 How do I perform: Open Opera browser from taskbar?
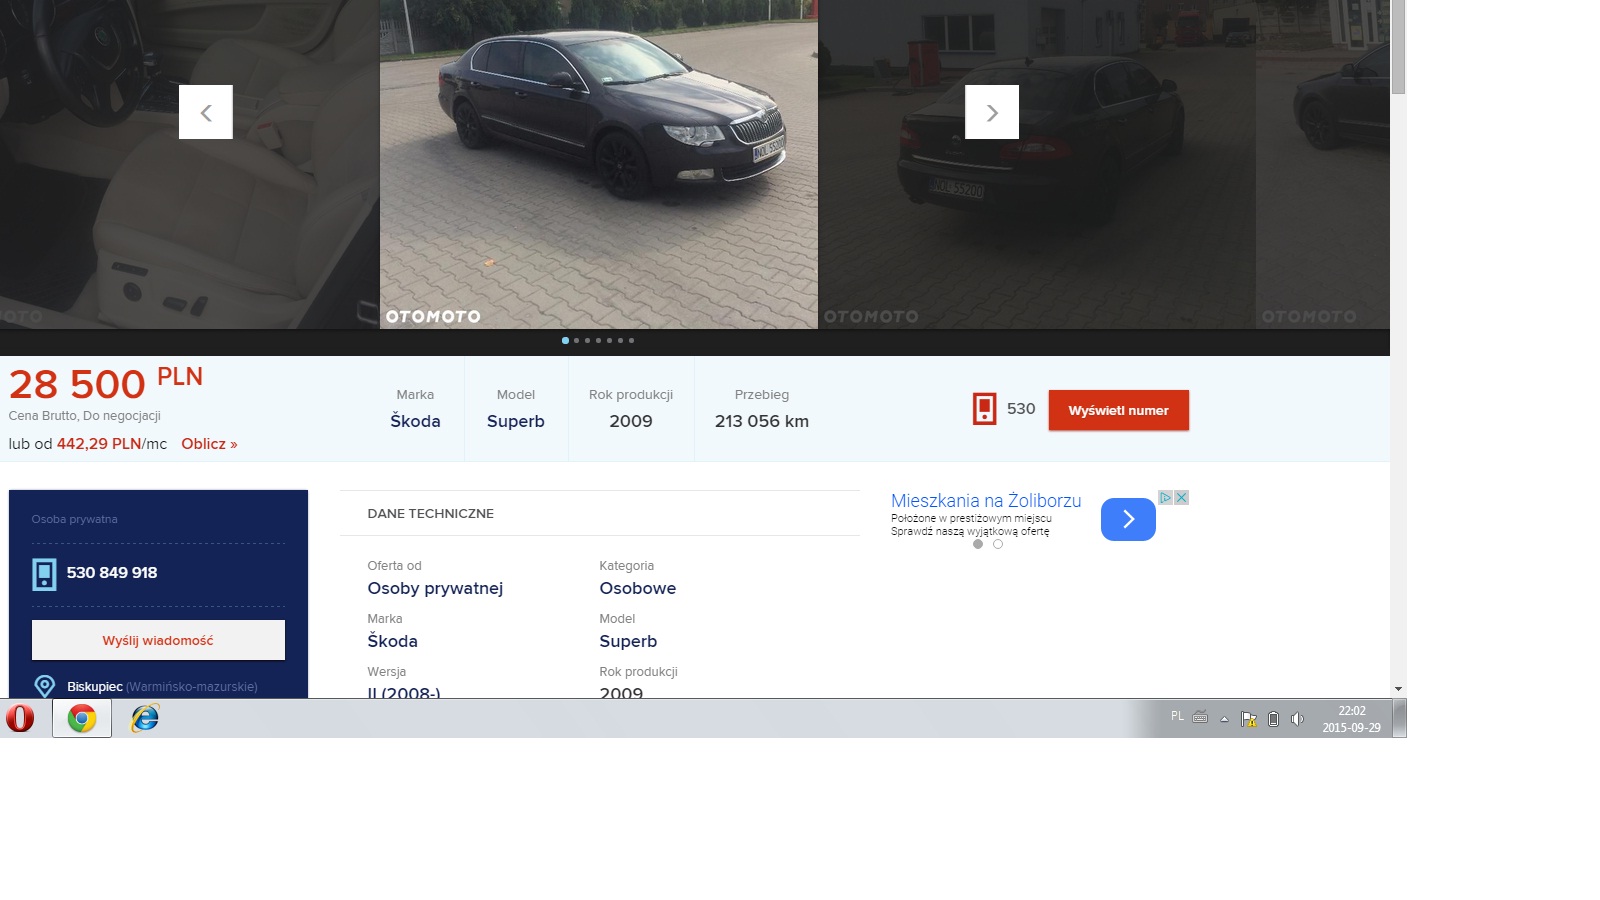[x=20, y=718]
